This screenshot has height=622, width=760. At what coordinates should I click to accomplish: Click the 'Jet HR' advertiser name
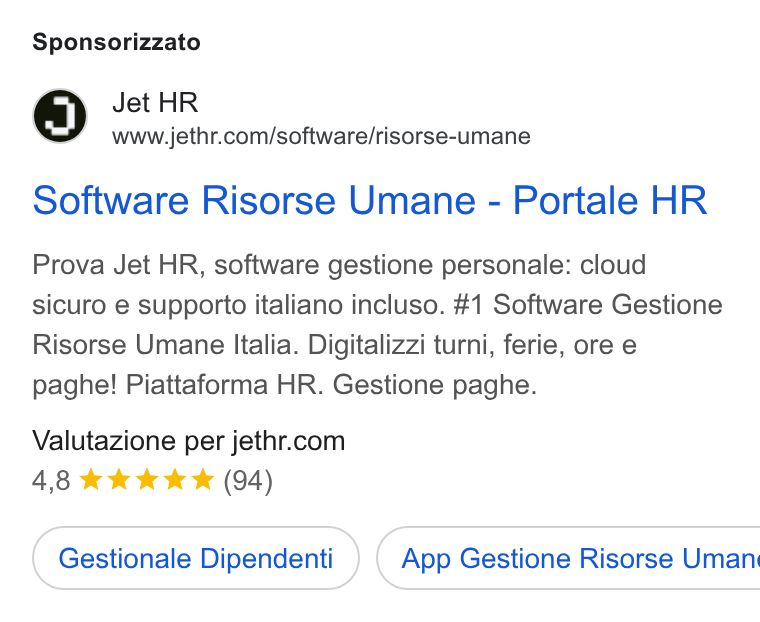[155, 103]
